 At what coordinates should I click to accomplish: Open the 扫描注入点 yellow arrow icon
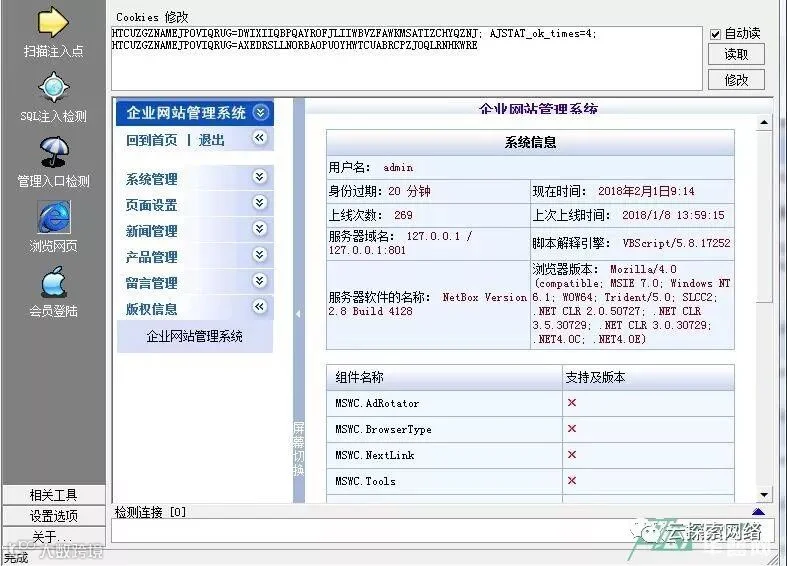[53, 22]
